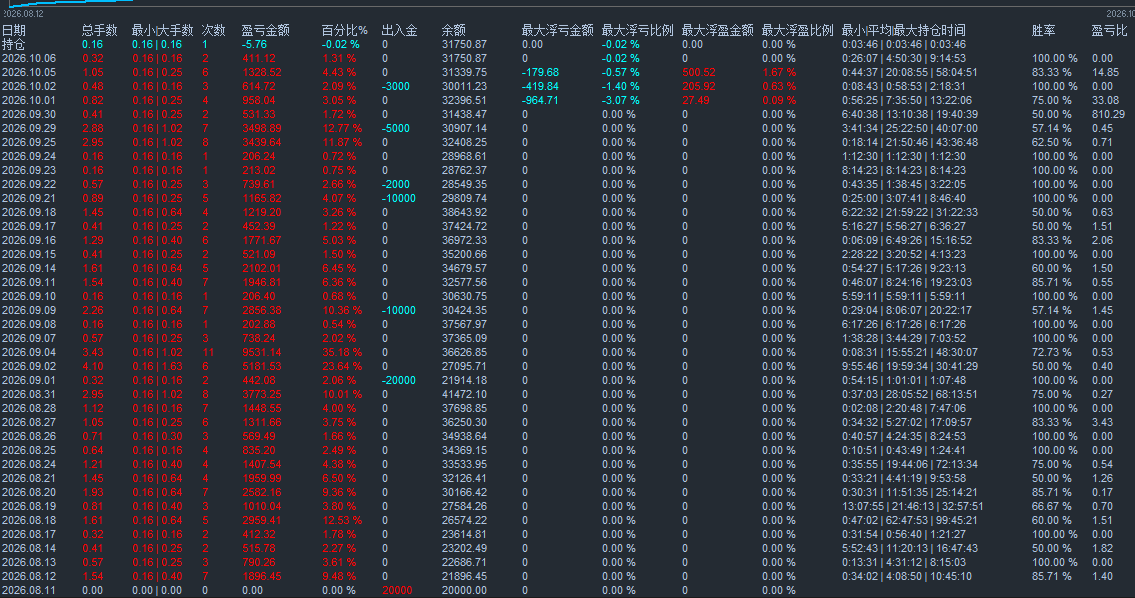Select the 最大浮盈金额 column header
1135x598 pixels.
717,30
